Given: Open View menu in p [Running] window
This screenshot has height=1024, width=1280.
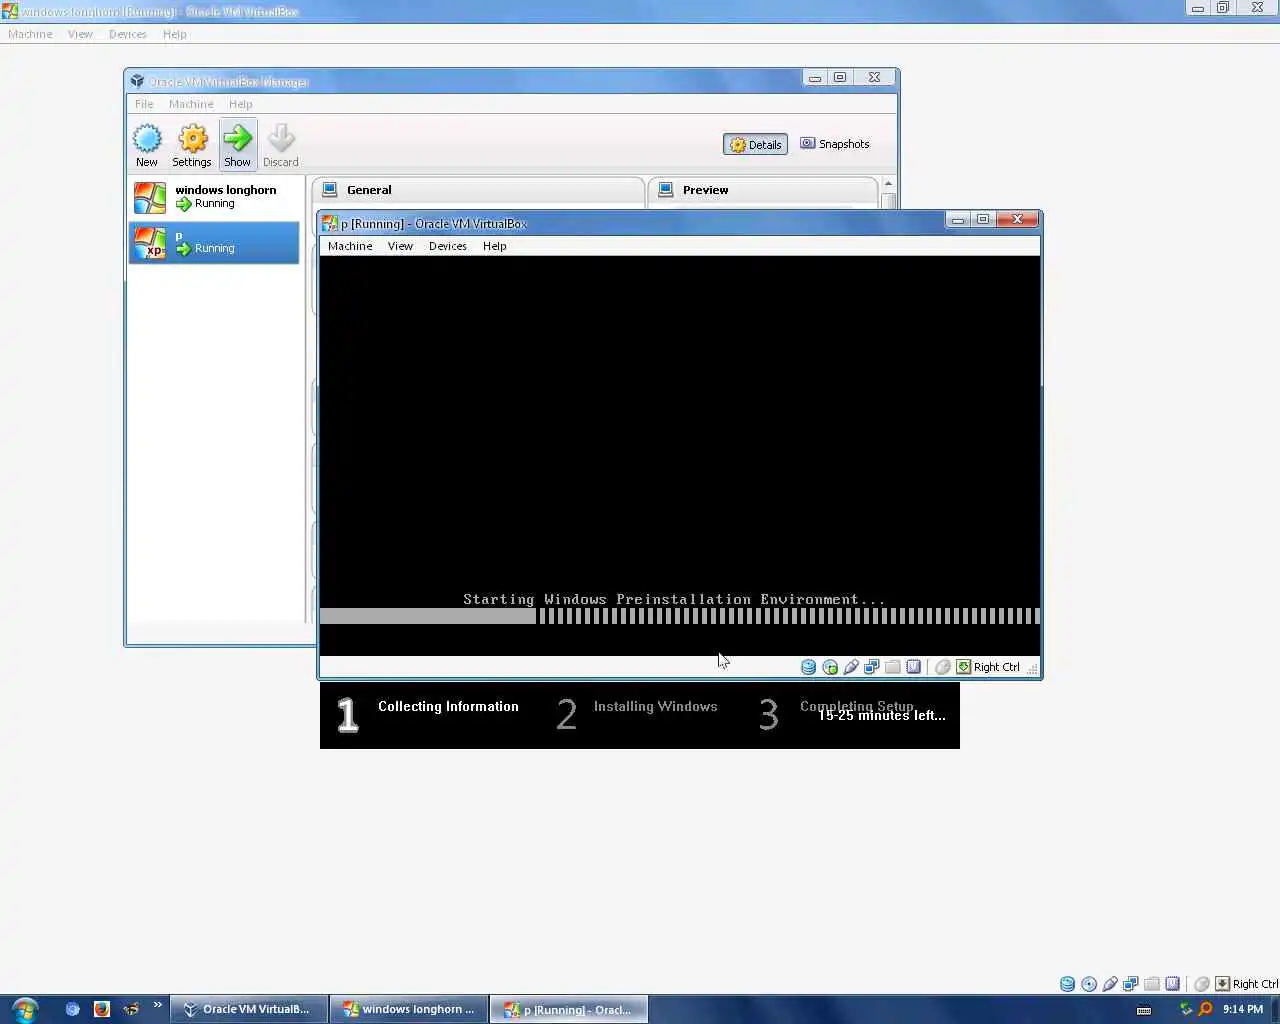Looking at the screenshot, I should click(400, 246).
